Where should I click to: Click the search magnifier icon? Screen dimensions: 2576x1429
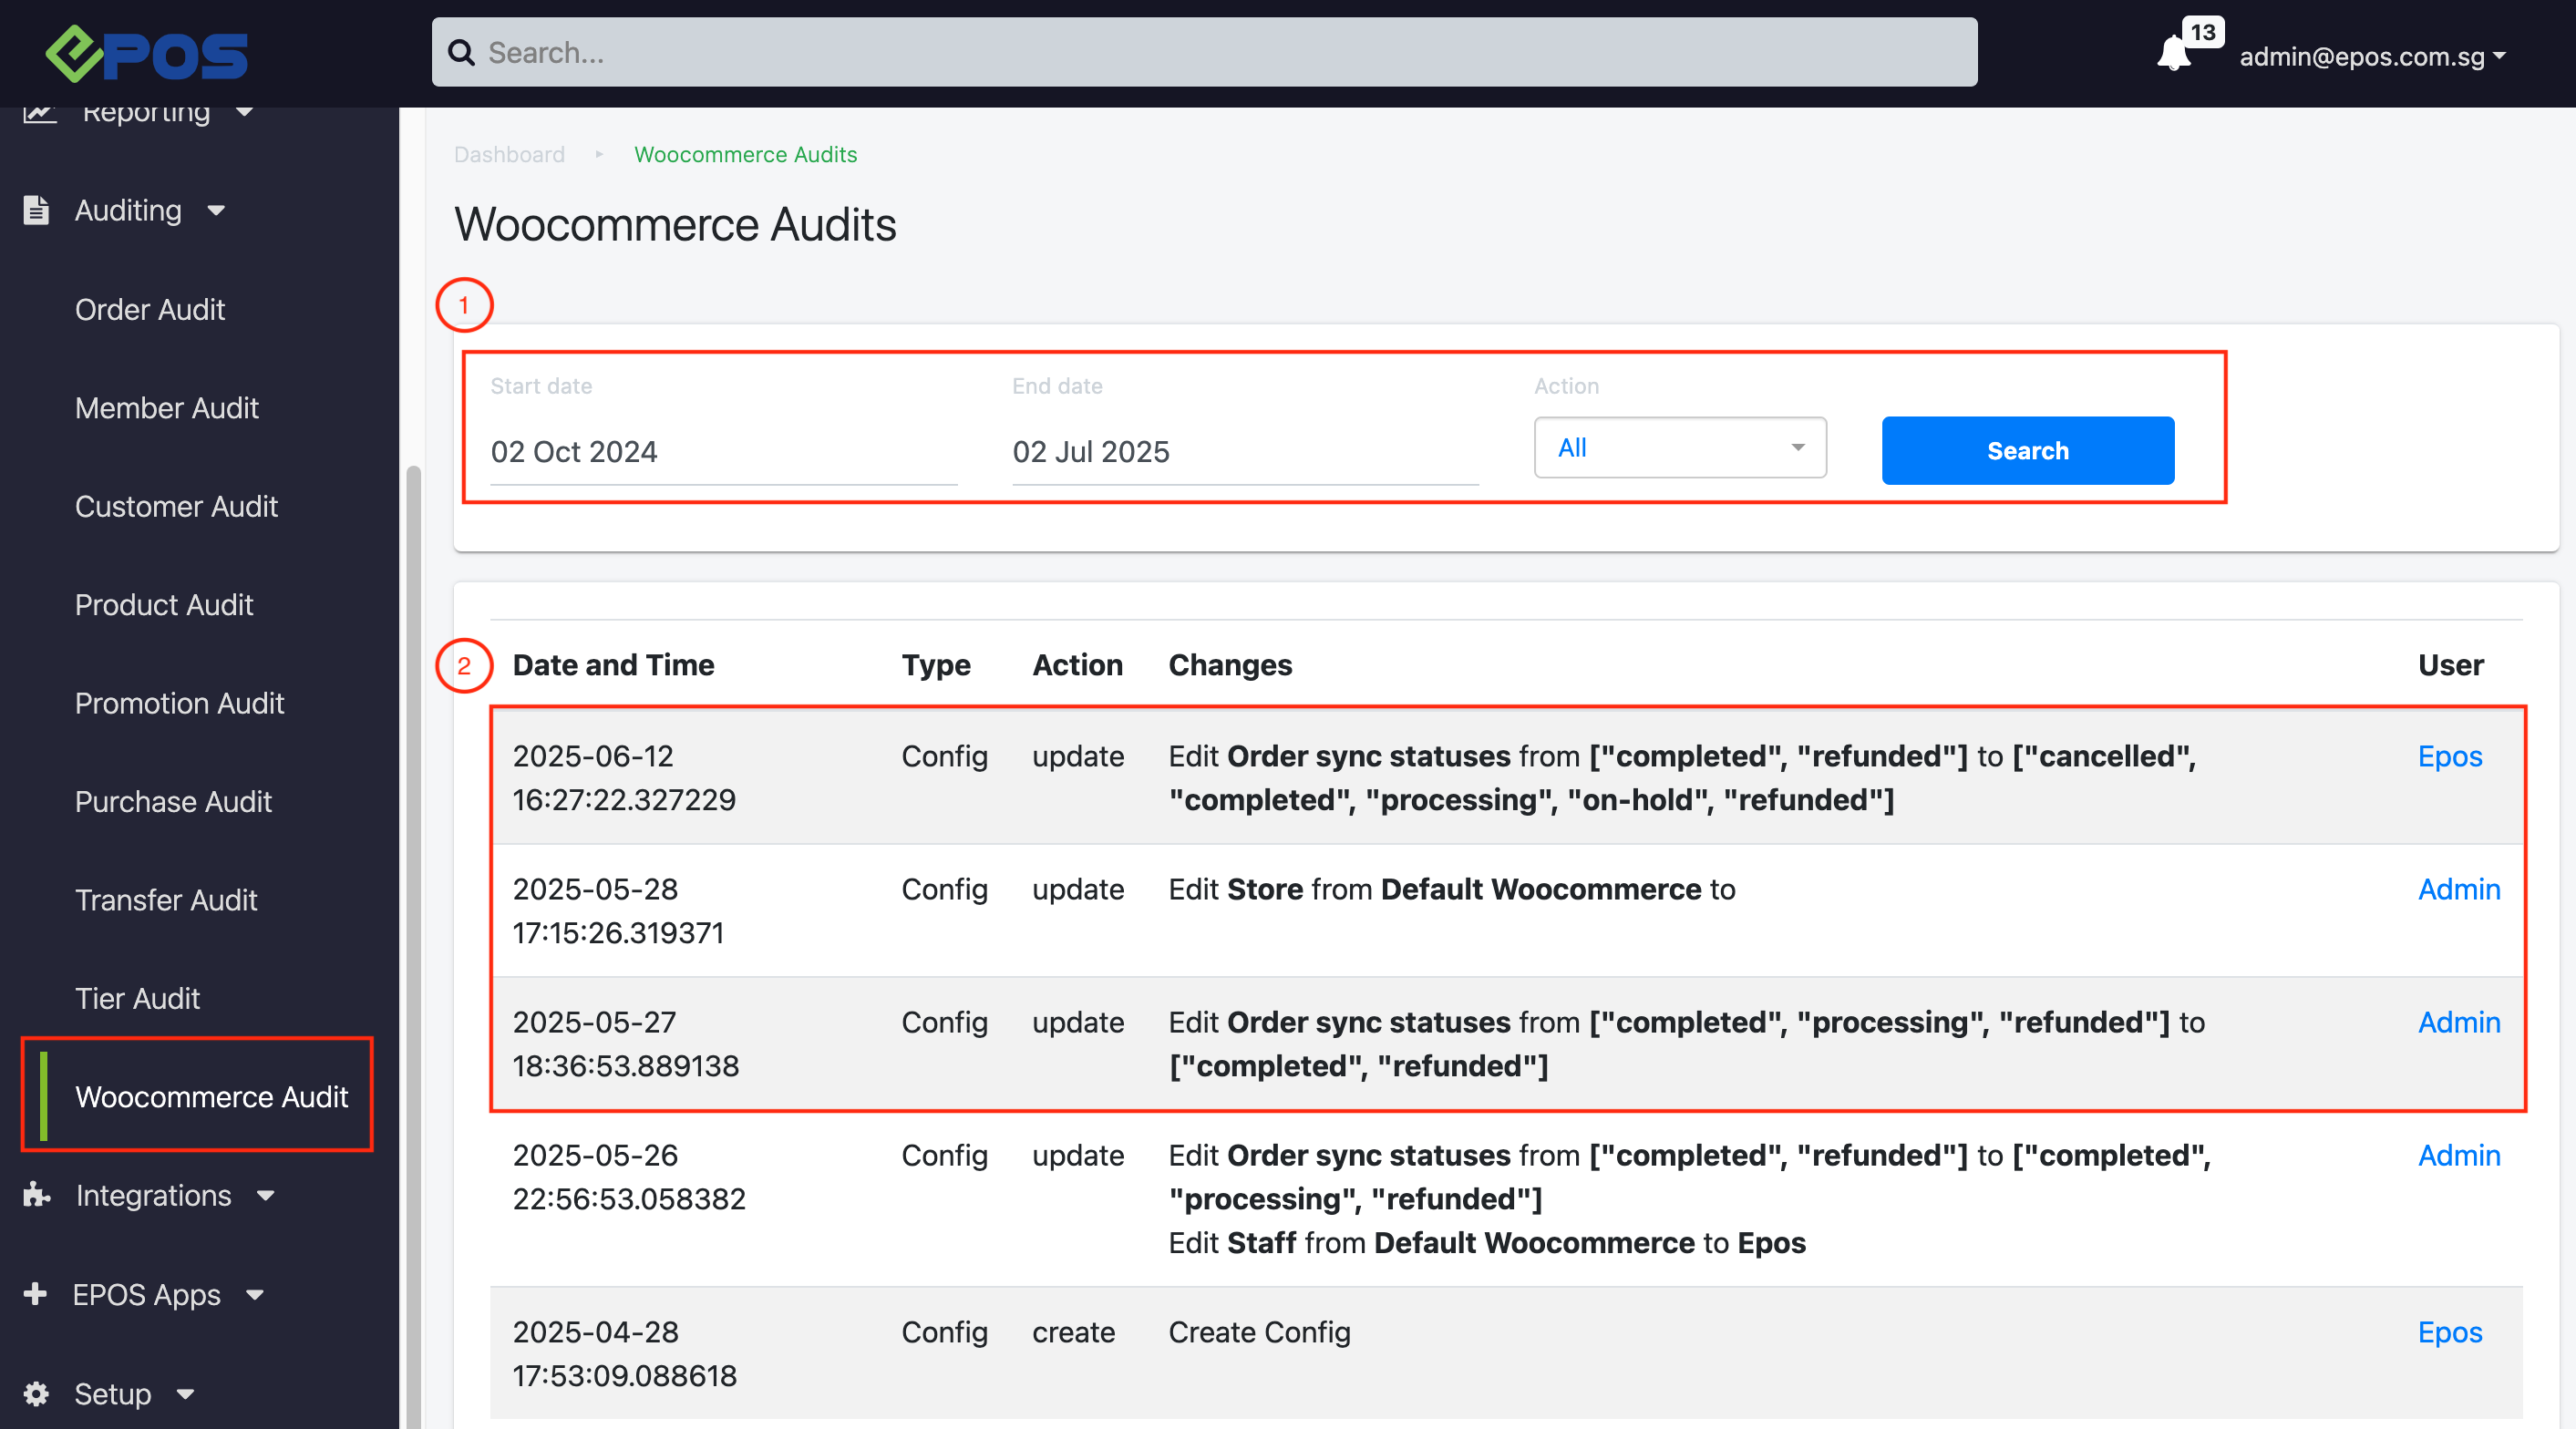click(x=461, y=53)
